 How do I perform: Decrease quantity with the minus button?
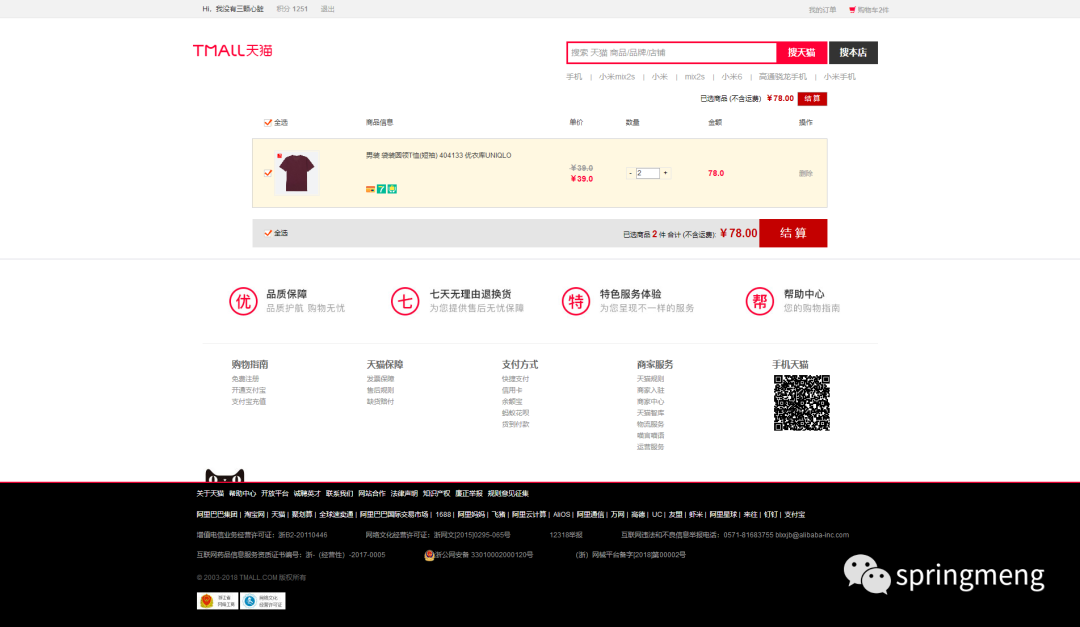[630, 173]
